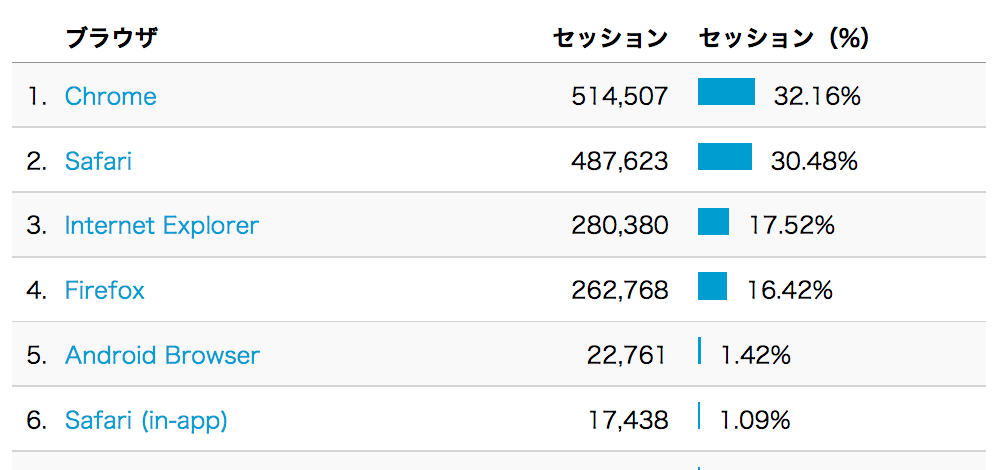
Task: Select the Android Browser 1.42% bar
Action: point(699,351)
